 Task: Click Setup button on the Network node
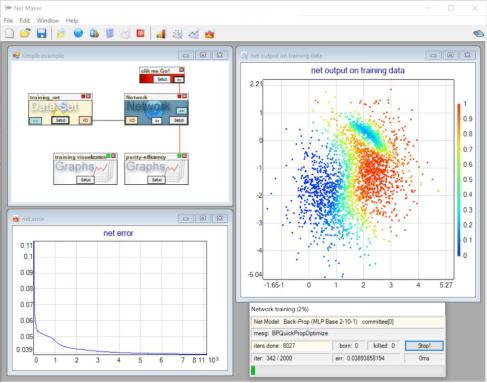click(178, 120)
